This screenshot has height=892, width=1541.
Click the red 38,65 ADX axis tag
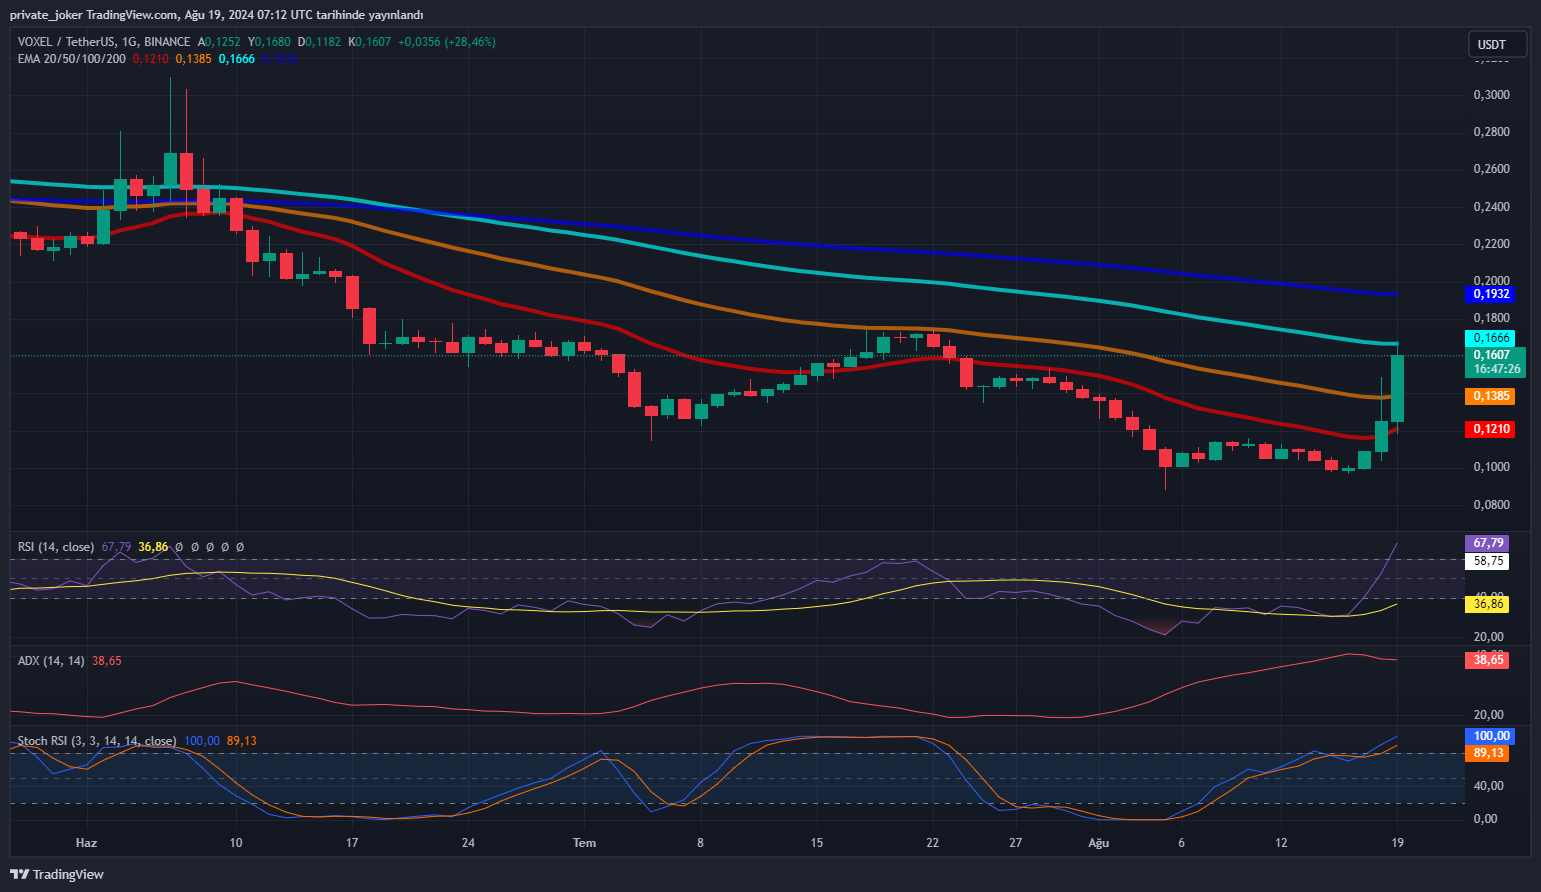(x=1488, y=660)
